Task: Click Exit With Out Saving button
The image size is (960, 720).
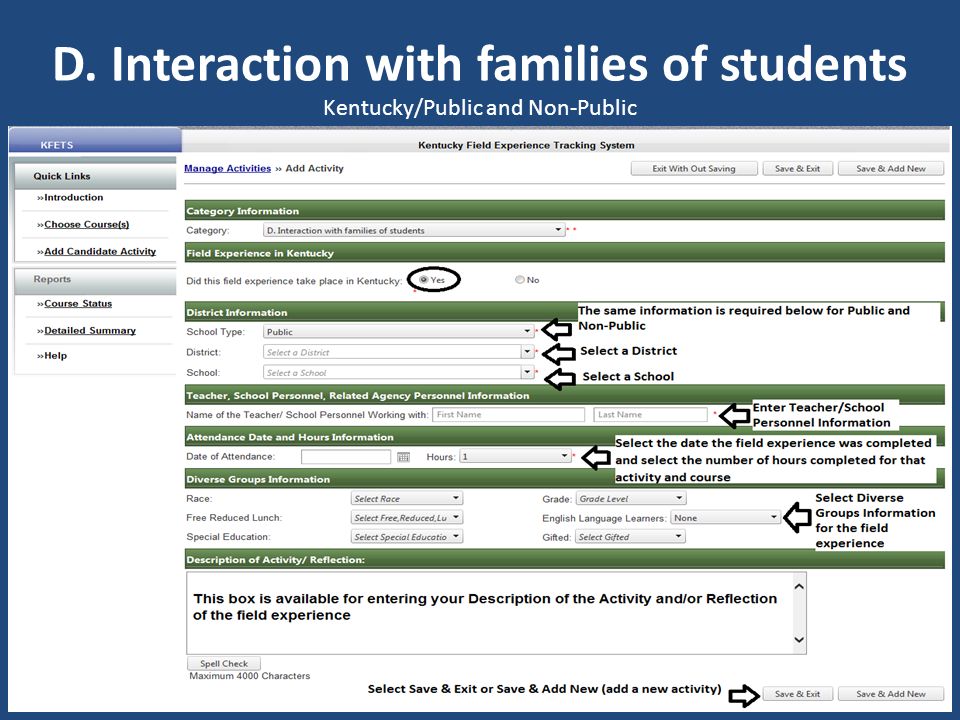Action: click(694, 168)
